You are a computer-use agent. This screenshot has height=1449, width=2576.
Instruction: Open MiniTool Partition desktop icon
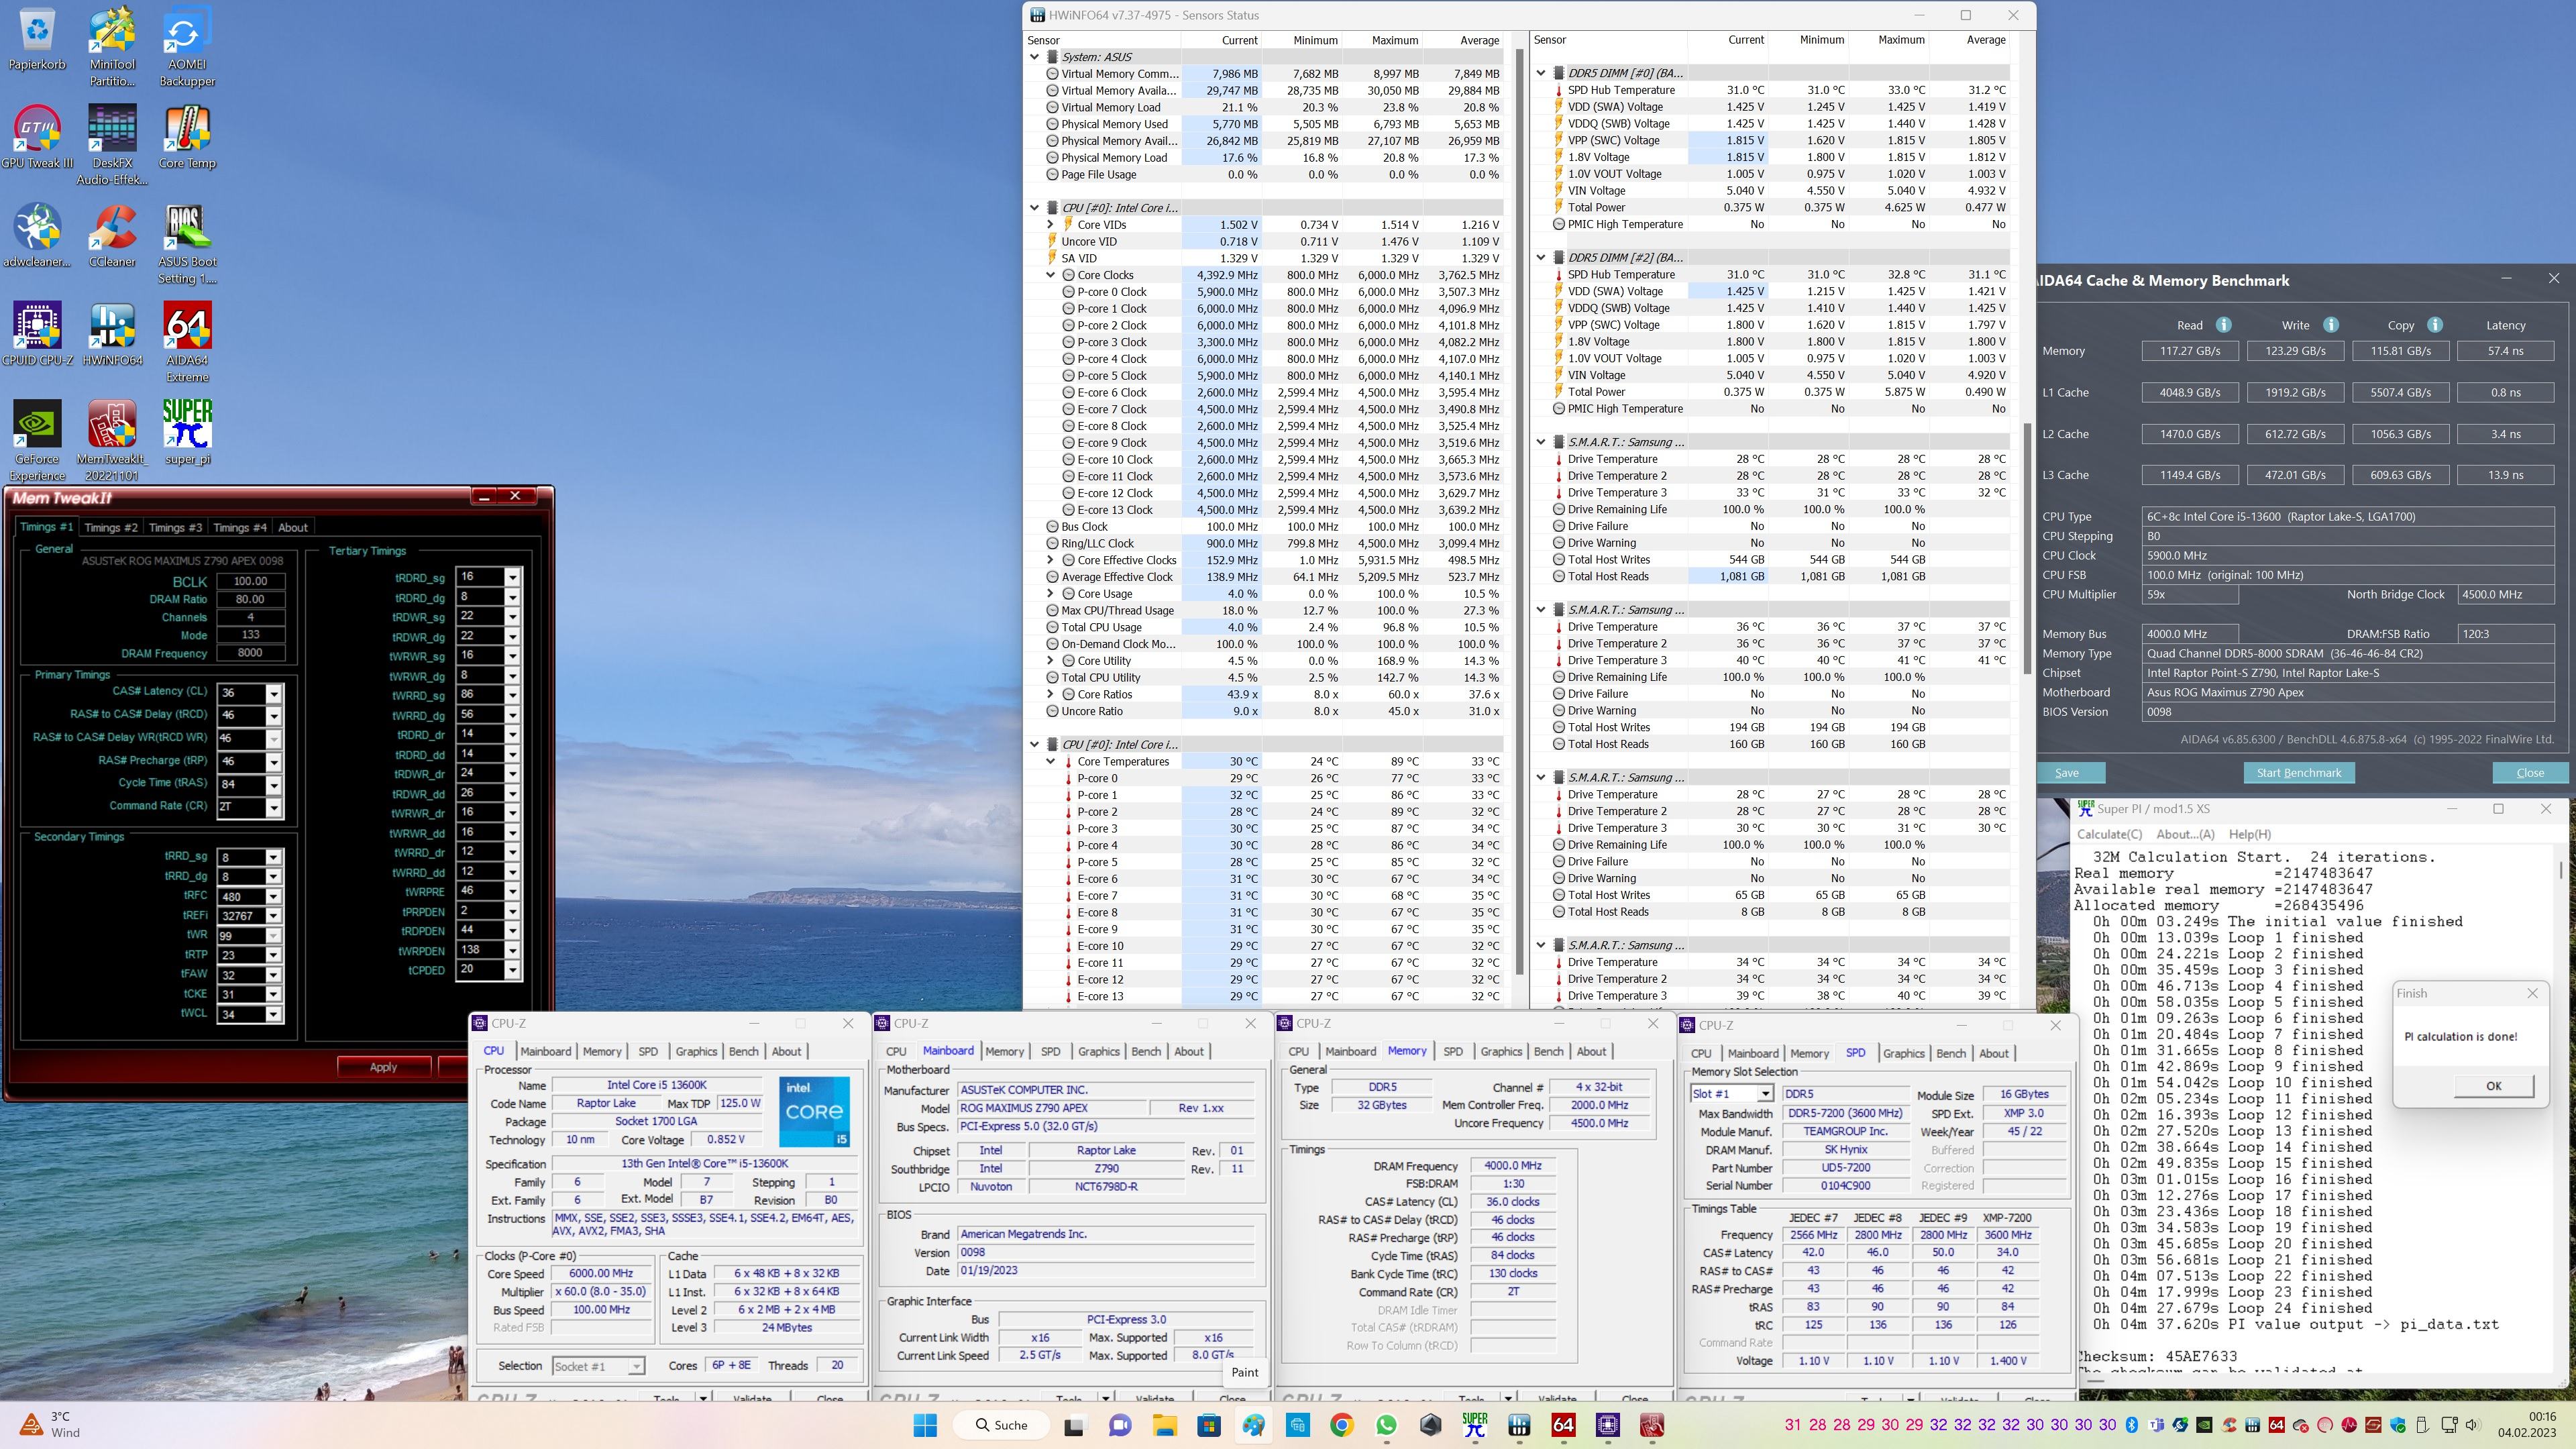[112, 47]
